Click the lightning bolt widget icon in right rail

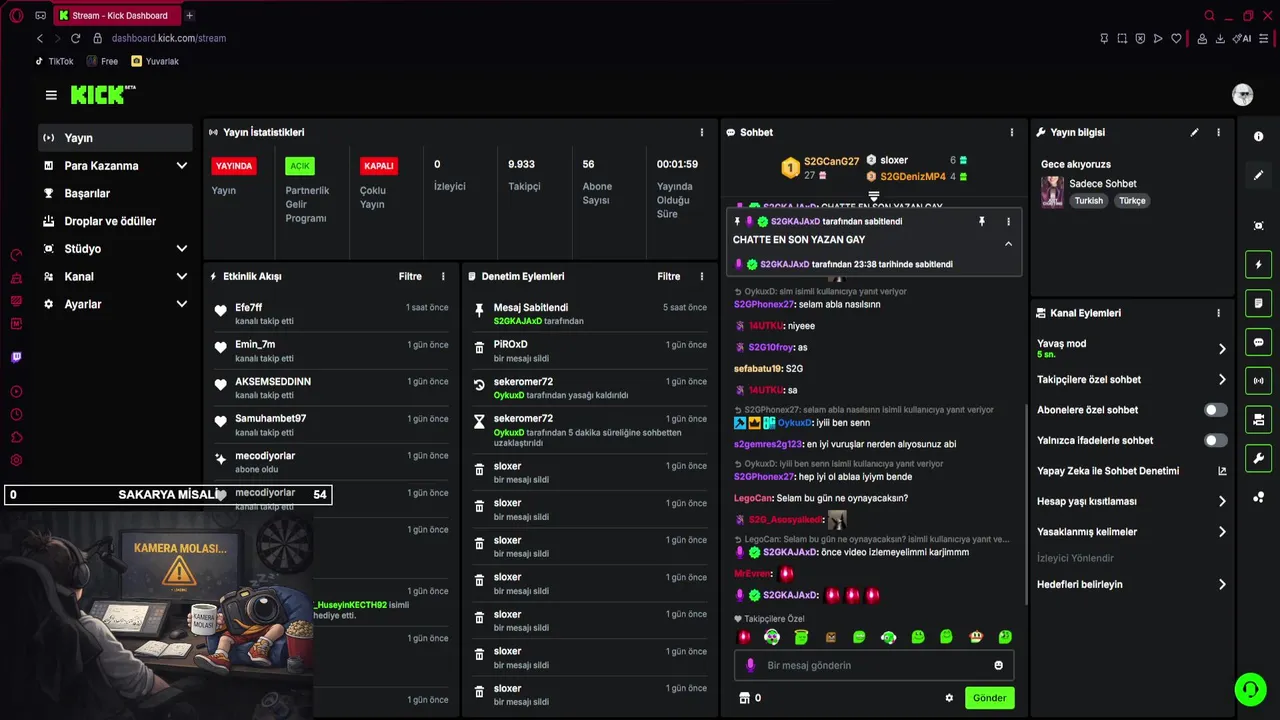[x=1258, y=265]
